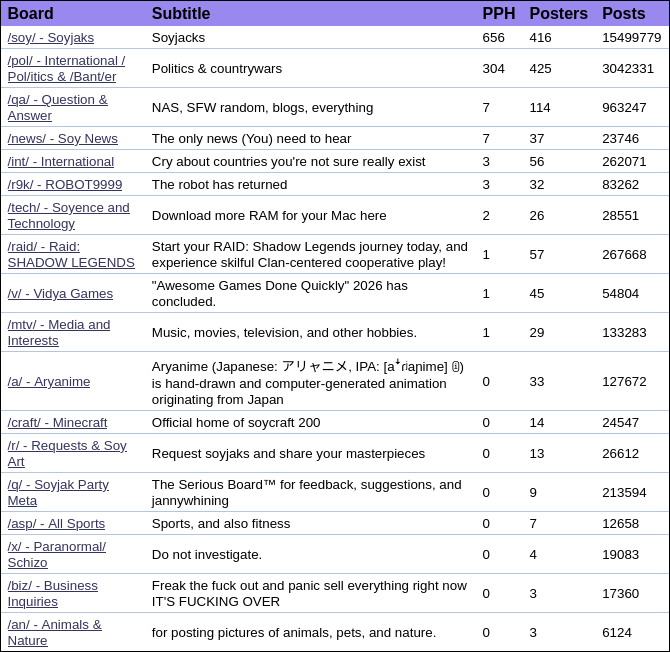670x652 pixels.
Task: Open the /soy/ - Soyjaks board link
Action: [x=51, y=38]
